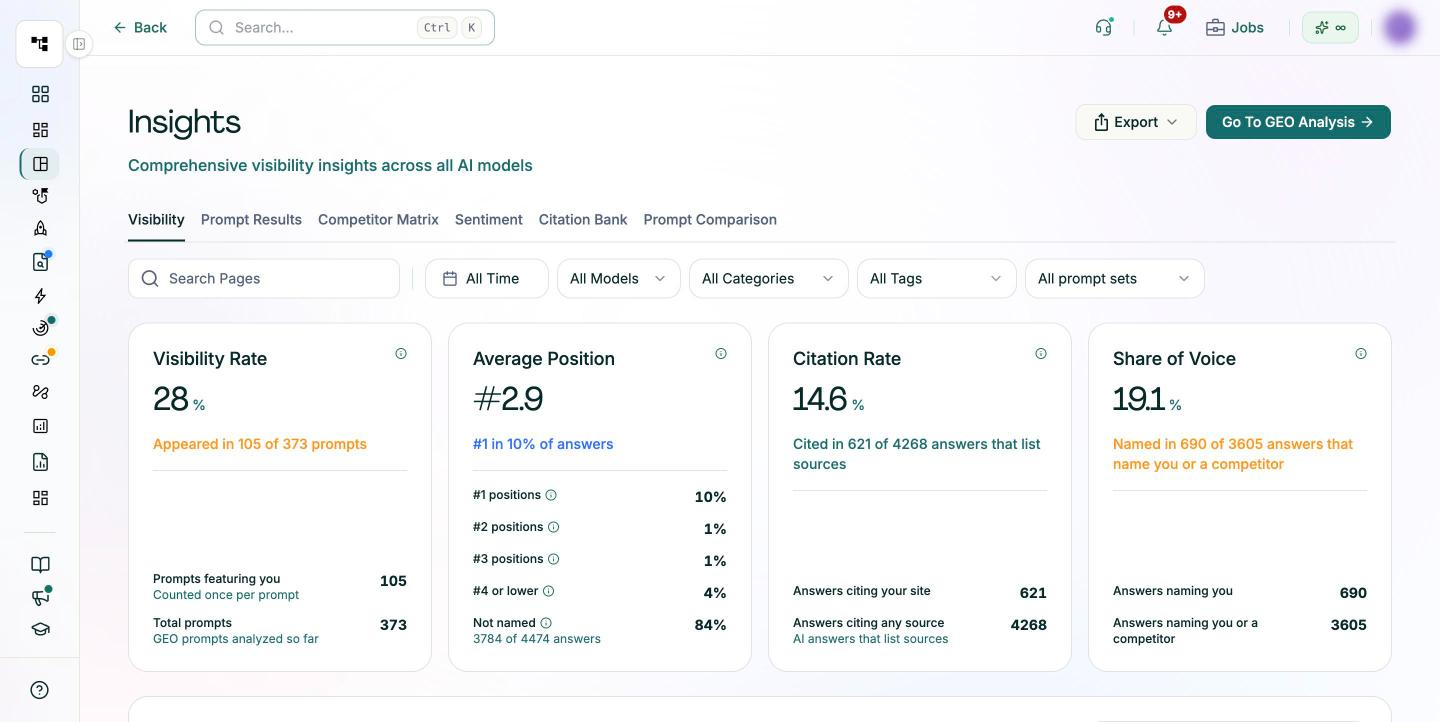Focus the Search Pages input
The image size is (1440, 722).
point(264,278)
